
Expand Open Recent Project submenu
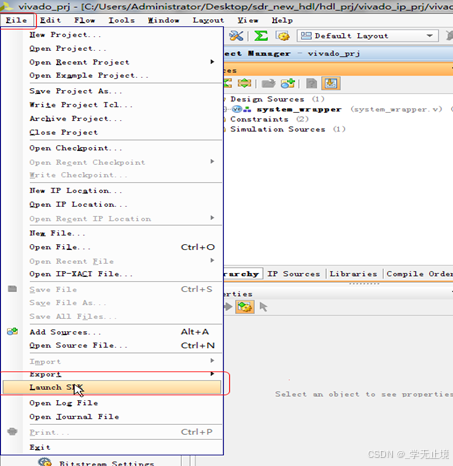[x=212, y=62]
